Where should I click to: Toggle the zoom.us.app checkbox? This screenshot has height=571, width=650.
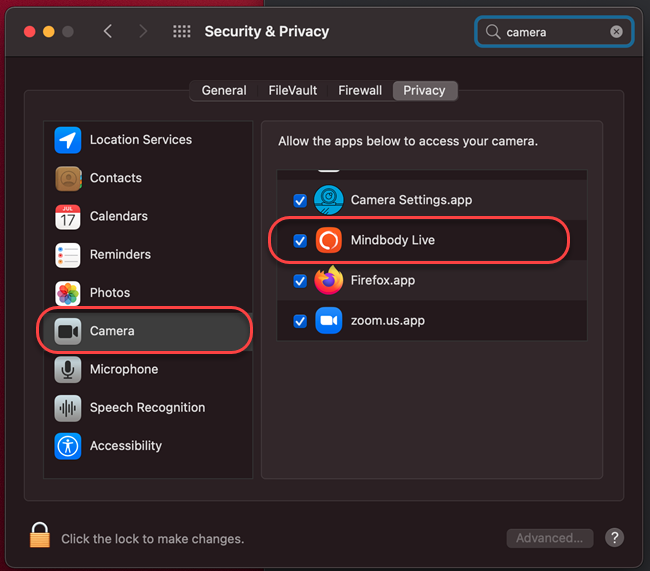click(300, 321)
